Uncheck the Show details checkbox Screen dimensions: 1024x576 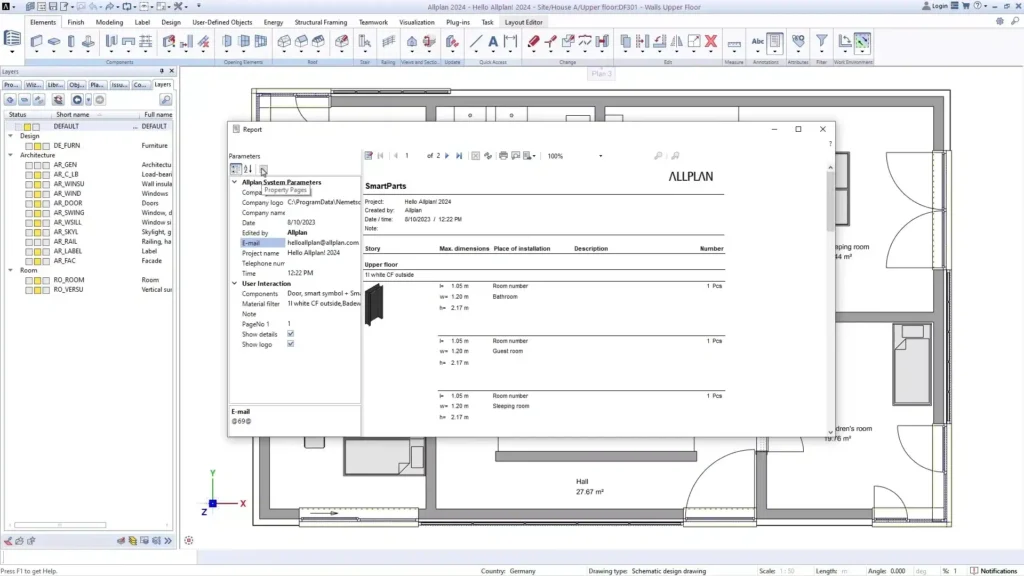point(291,334)
